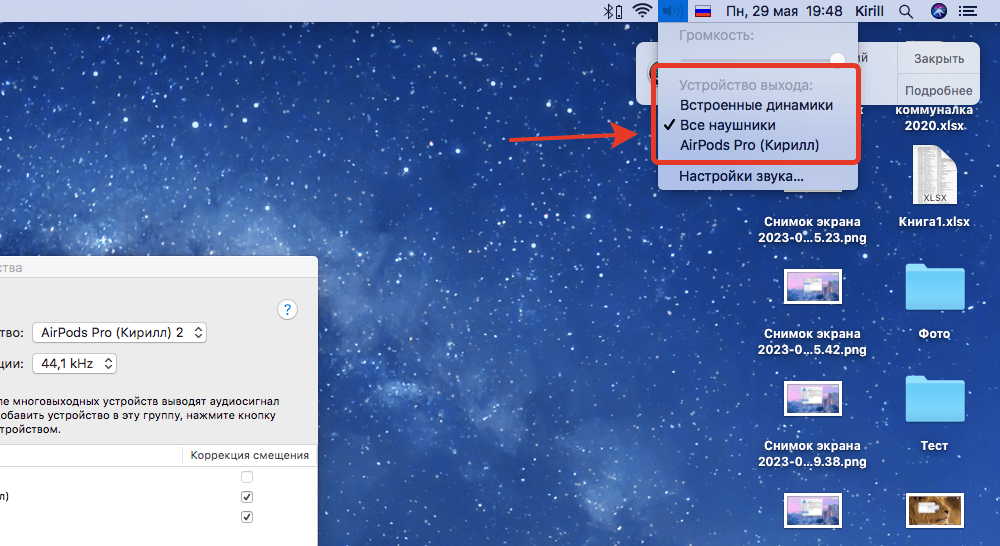
Task: Launch Siri from the menu bar
Action: [938, 12]
